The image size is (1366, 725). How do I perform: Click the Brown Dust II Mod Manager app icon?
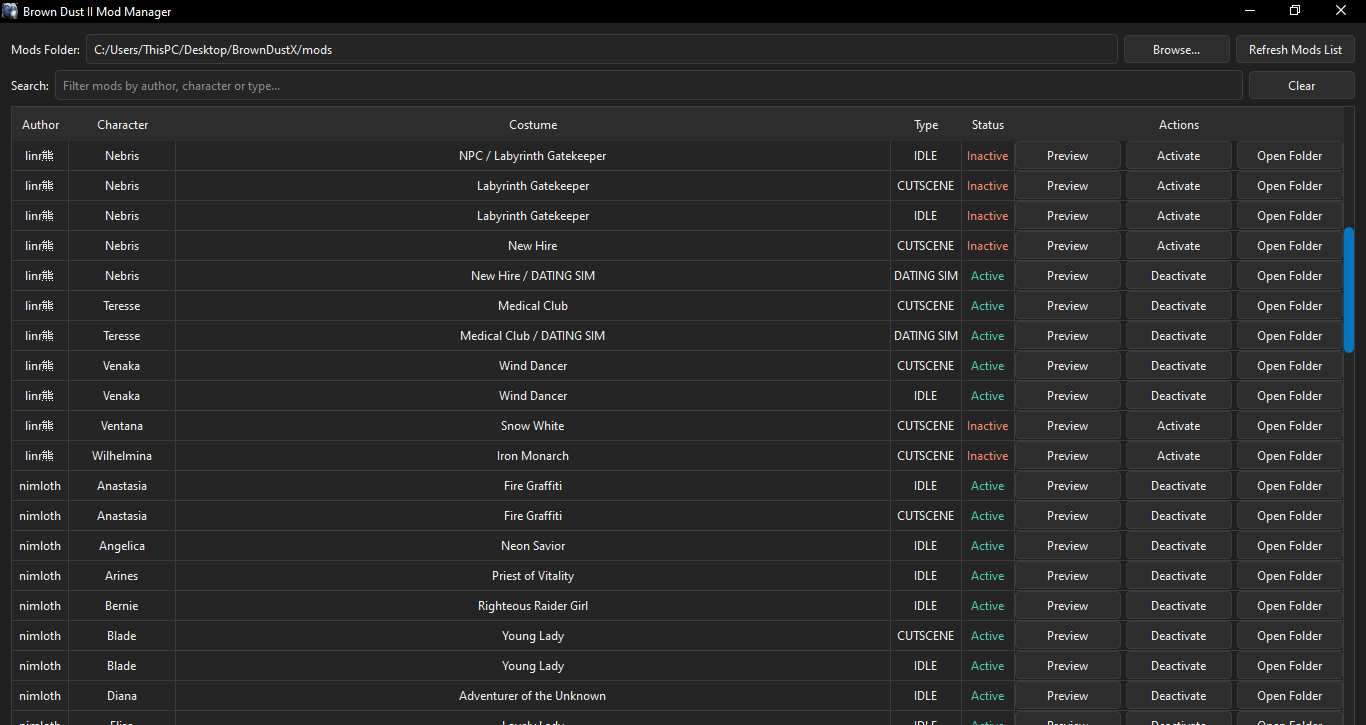[x=11, y=11]
